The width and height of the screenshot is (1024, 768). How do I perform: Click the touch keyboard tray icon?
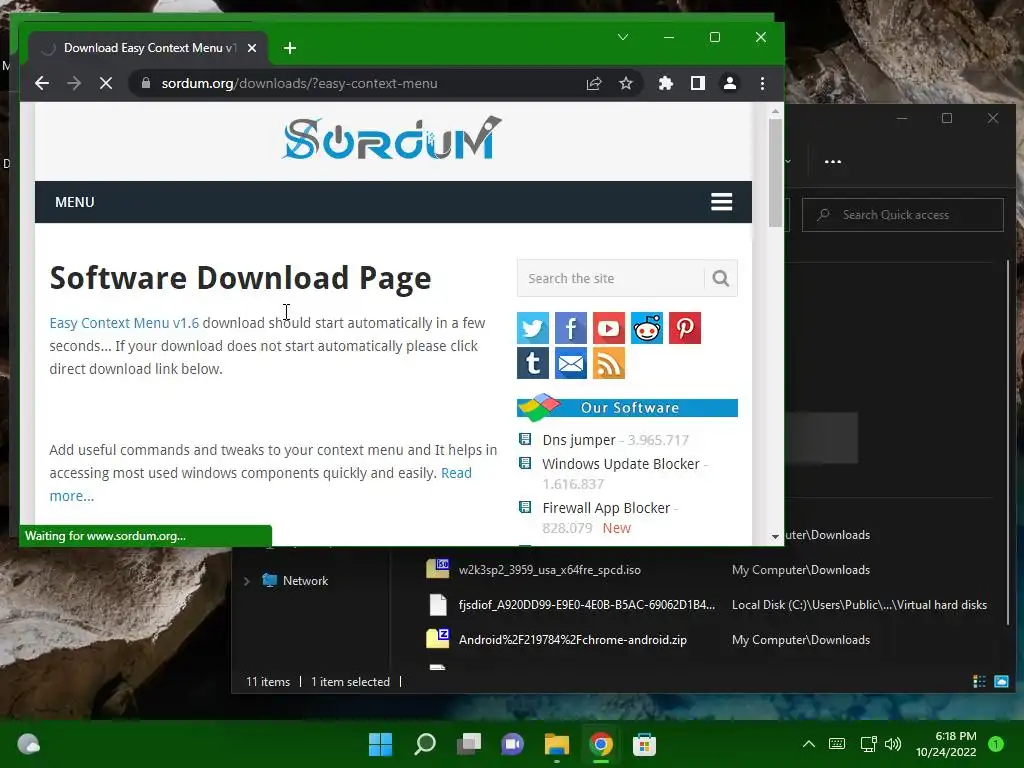[837, 744]
